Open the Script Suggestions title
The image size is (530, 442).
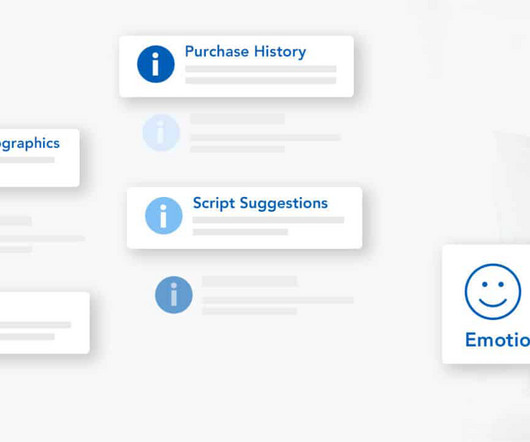[260, 203]
